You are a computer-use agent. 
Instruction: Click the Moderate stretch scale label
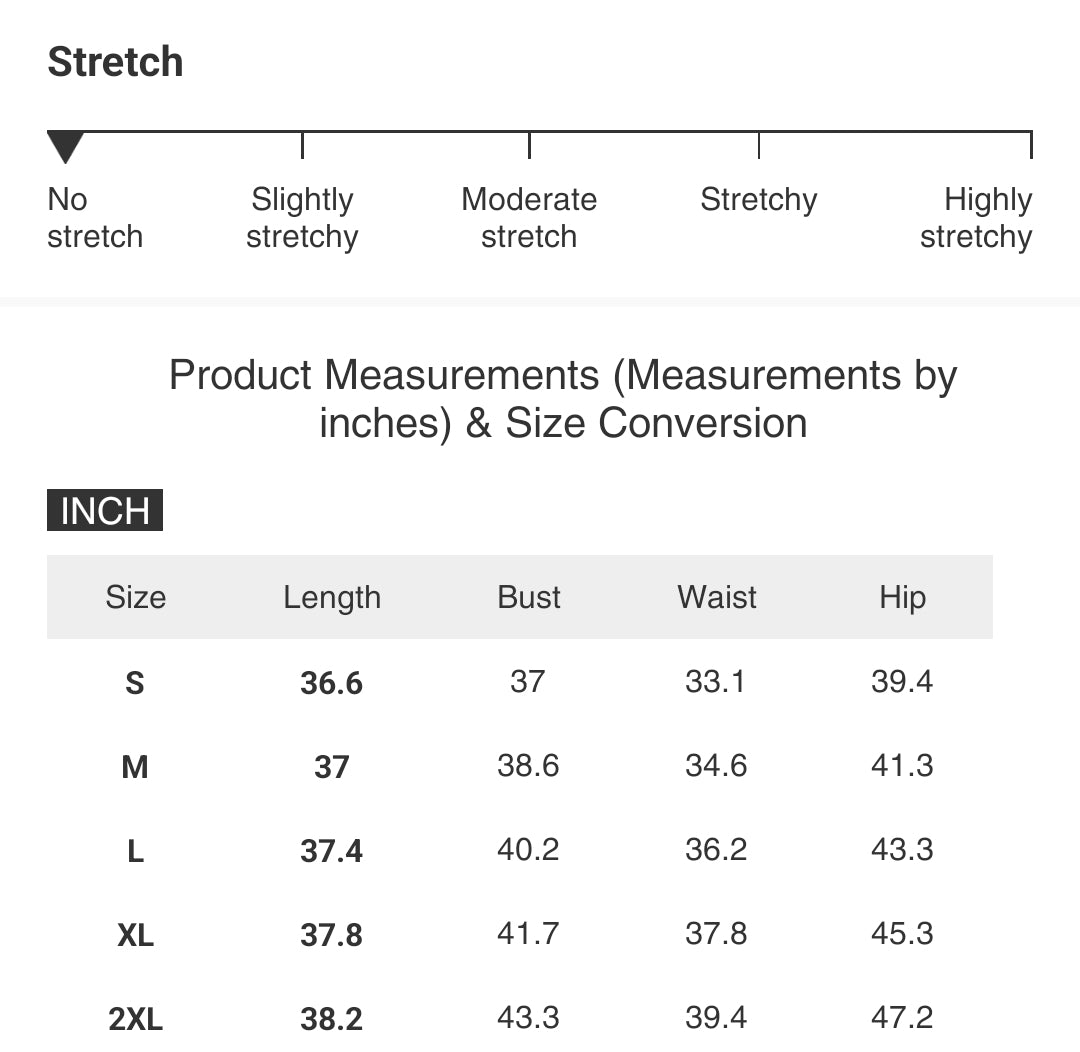click(x=529, y=218)
